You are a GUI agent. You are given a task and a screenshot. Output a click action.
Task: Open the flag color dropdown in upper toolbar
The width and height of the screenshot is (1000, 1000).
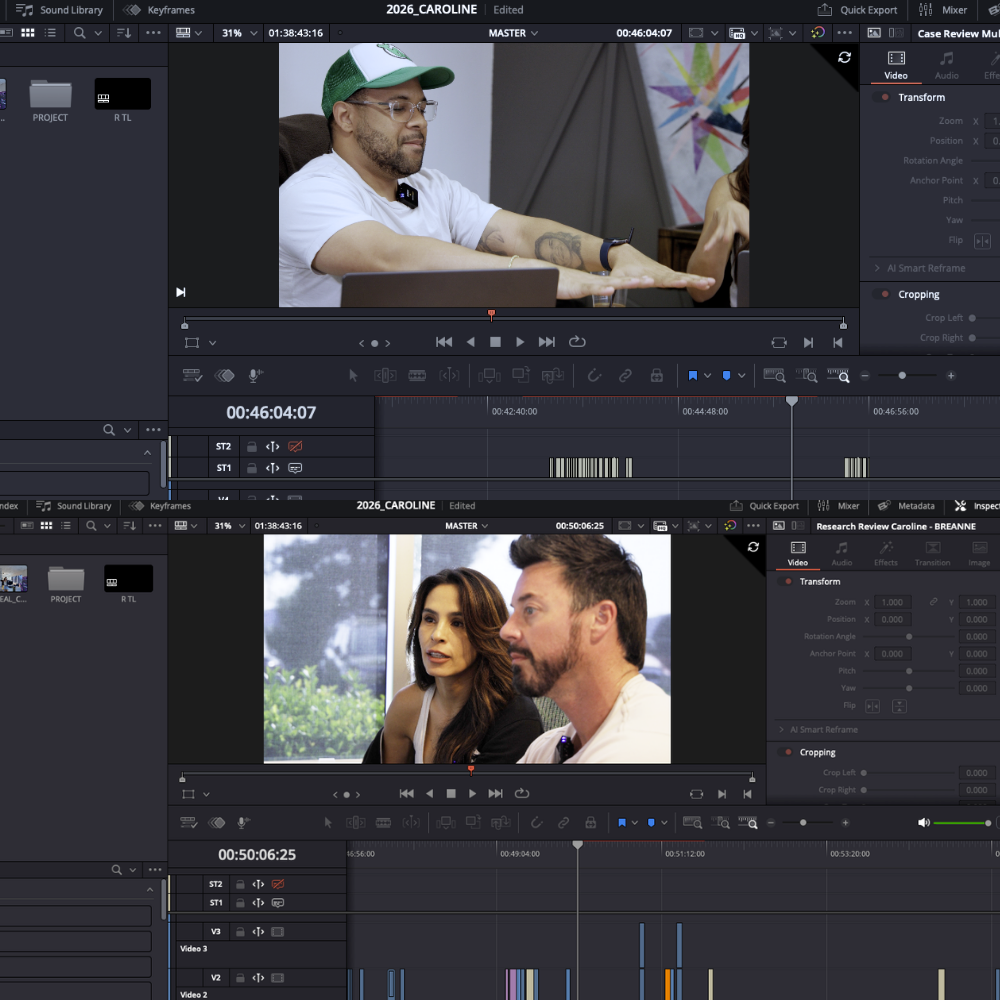point(707,376)
